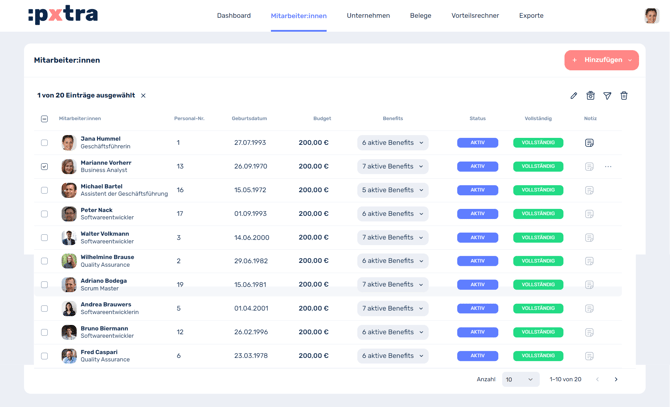This screenshot has width=670, height=407.
Task: Expand Jana Hummel's '6 aktive Benefits' dropdown
Action: click(392, 143)
